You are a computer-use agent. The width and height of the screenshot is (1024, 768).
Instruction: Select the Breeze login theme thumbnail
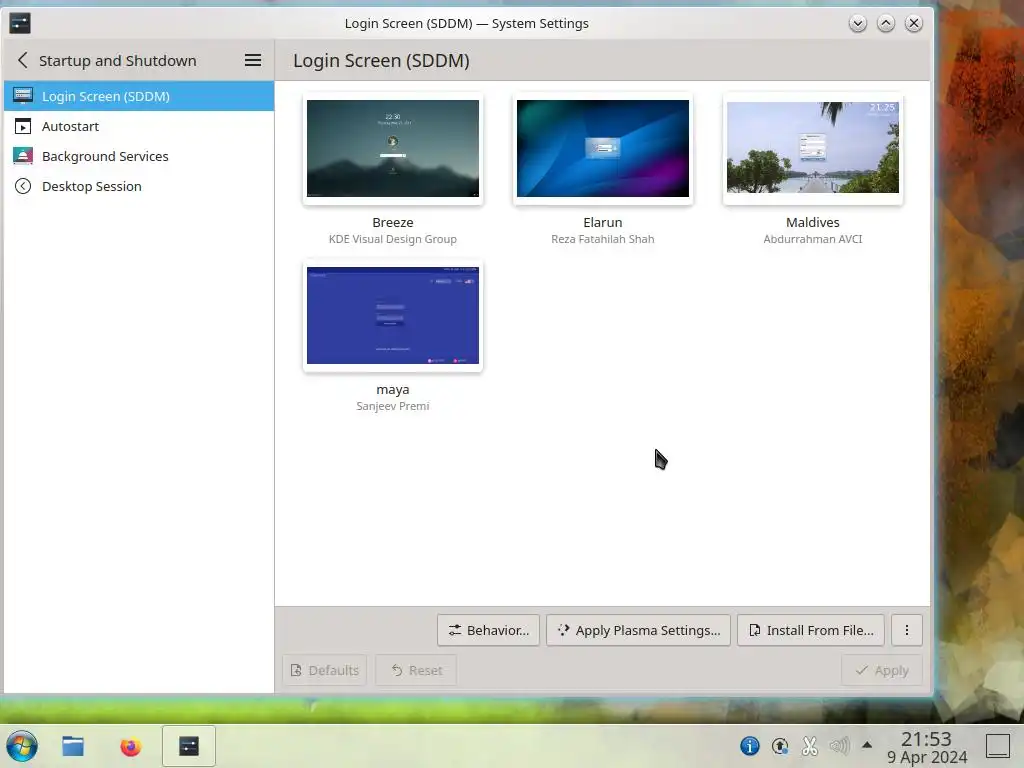click(x=392, y=148)
